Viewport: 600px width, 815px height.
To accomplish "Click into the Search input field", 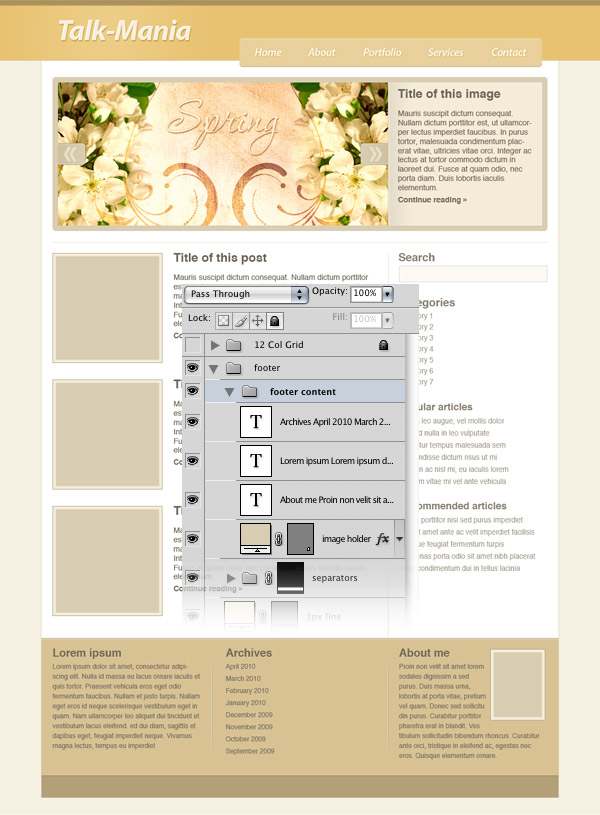I will 473,274.
